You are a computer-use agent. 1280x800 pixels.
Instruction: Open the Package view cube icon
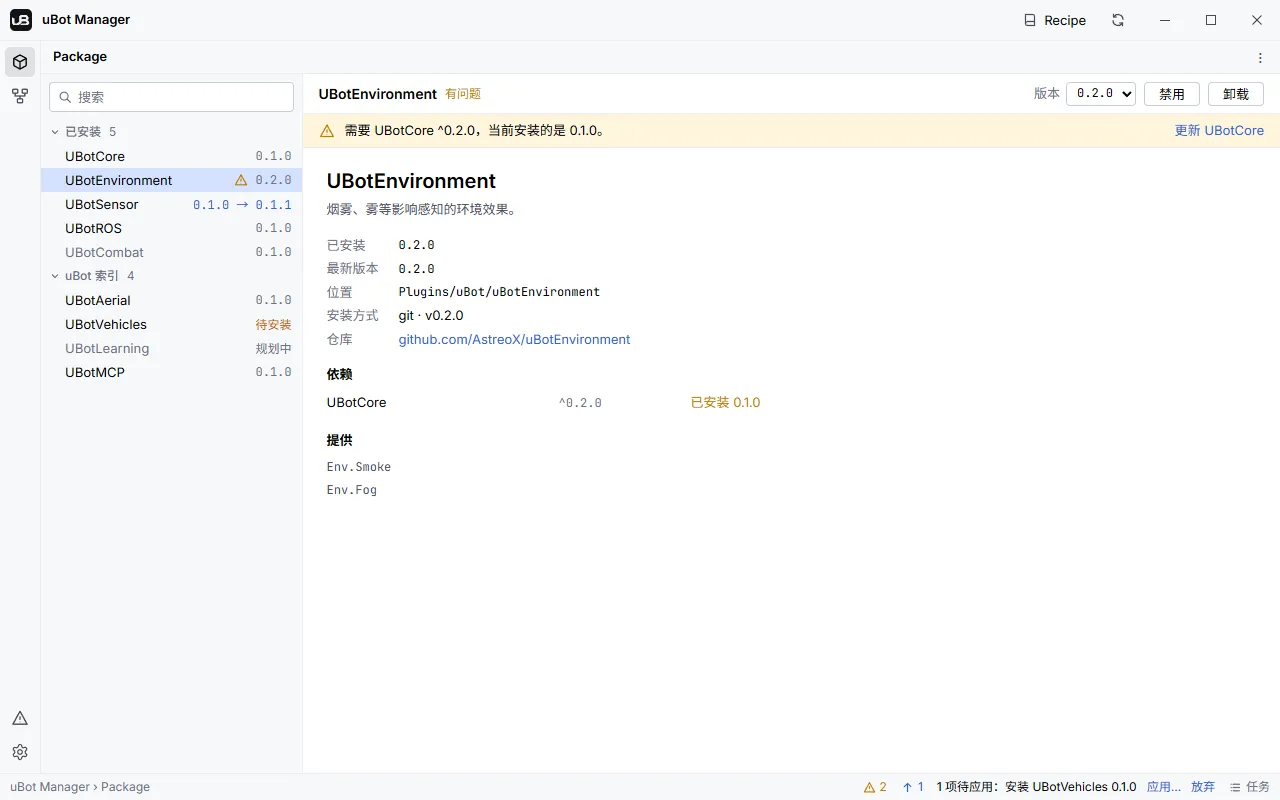(20, 62)
